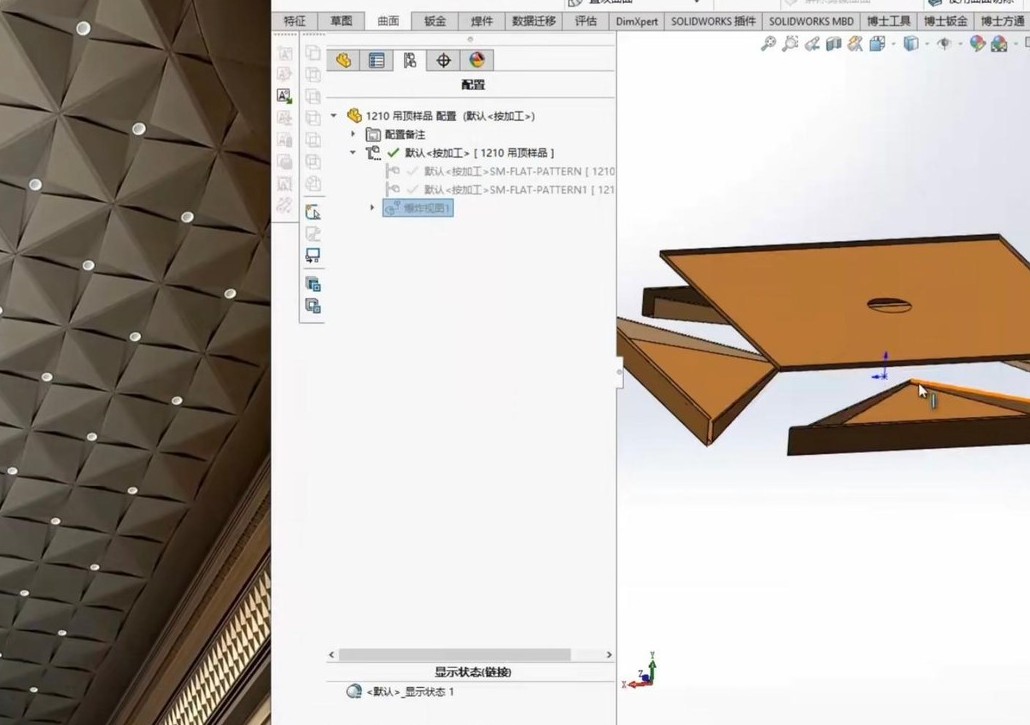1030x725 pixels.
Task: Expand the 爆炸视图1 node
Action: [372, 208]
